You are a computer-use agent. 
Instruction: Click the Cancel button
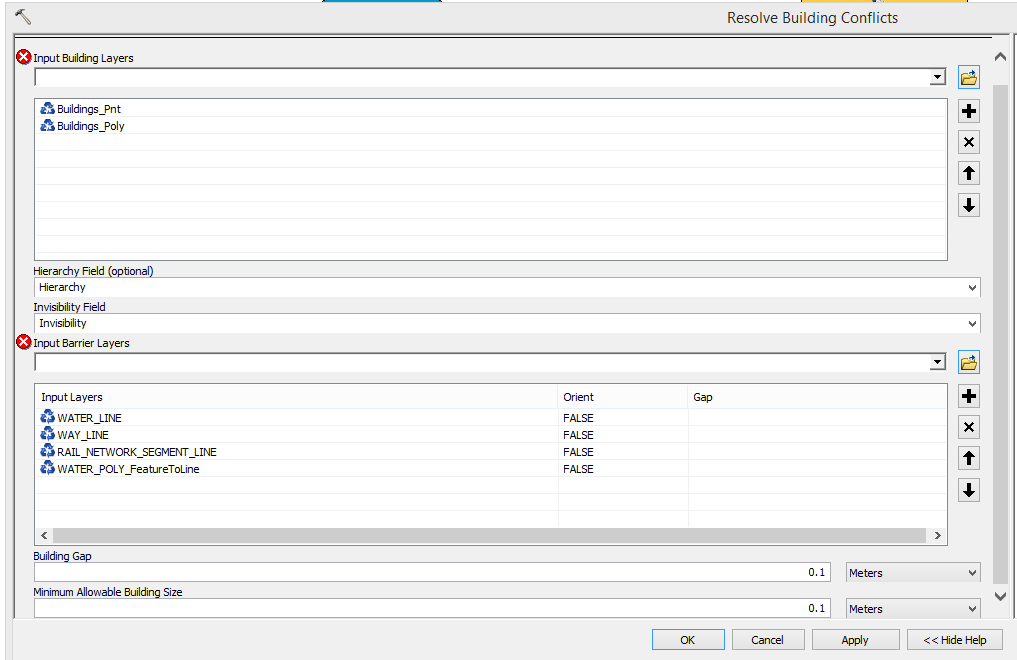click(x=767, y=640)
